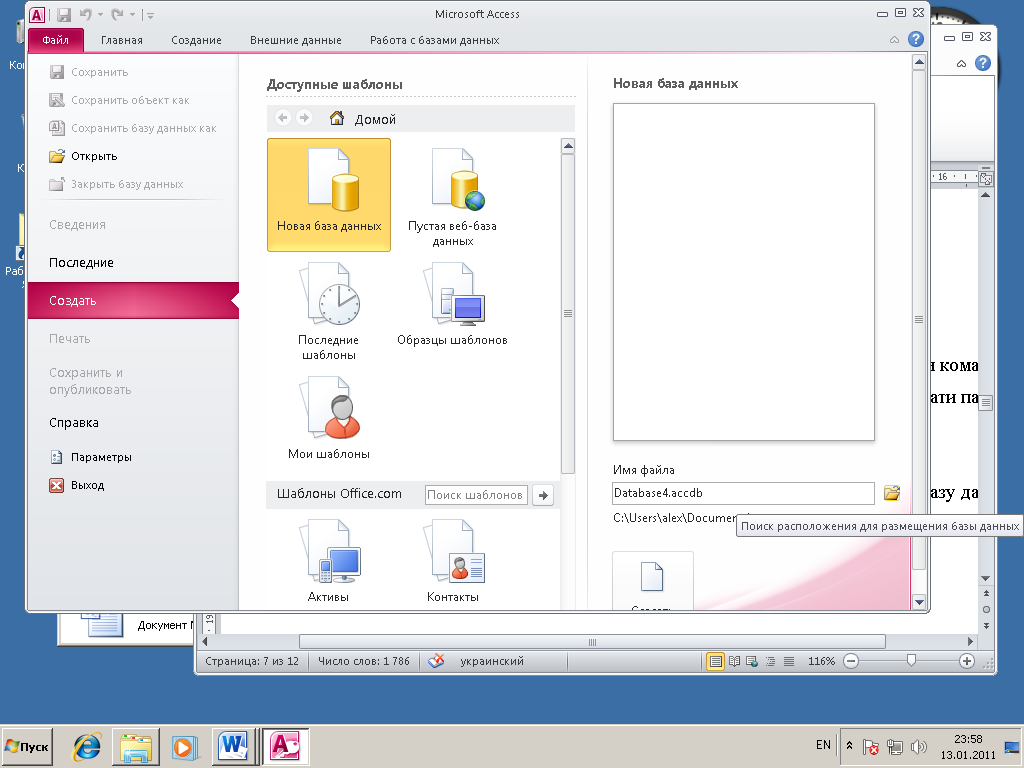This screenshot has width=1024, height=768.
Task: Open the Создание ribbon tab
Action: point(196,40)
